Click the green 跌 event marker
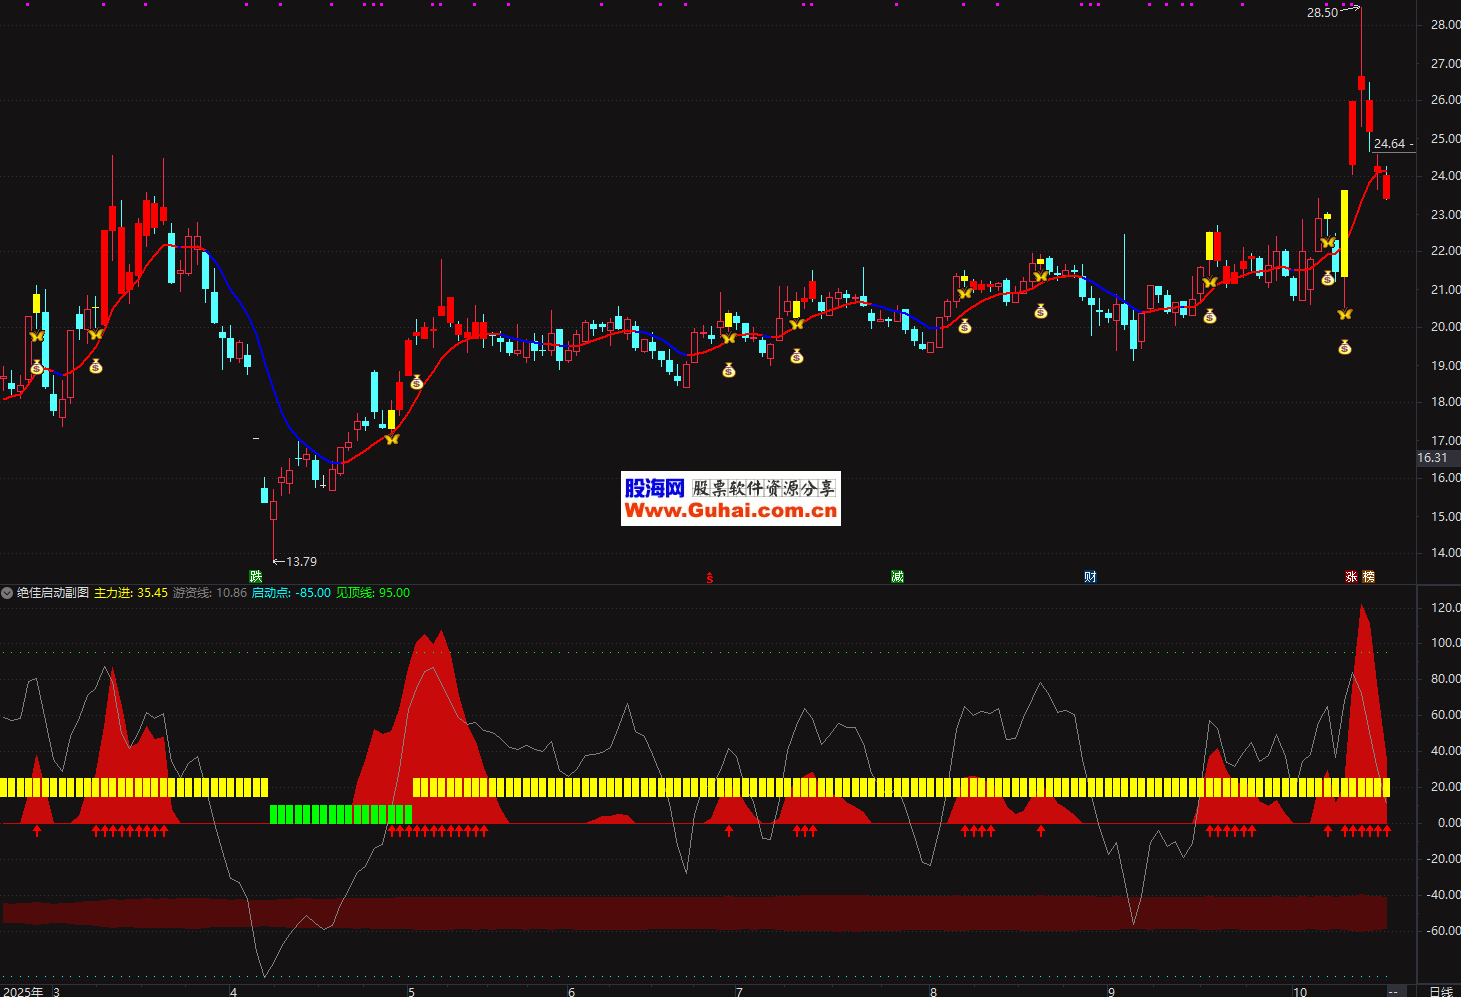This screenshot has width=1461, height=997. pyautogui.click(x=256, y=576)
